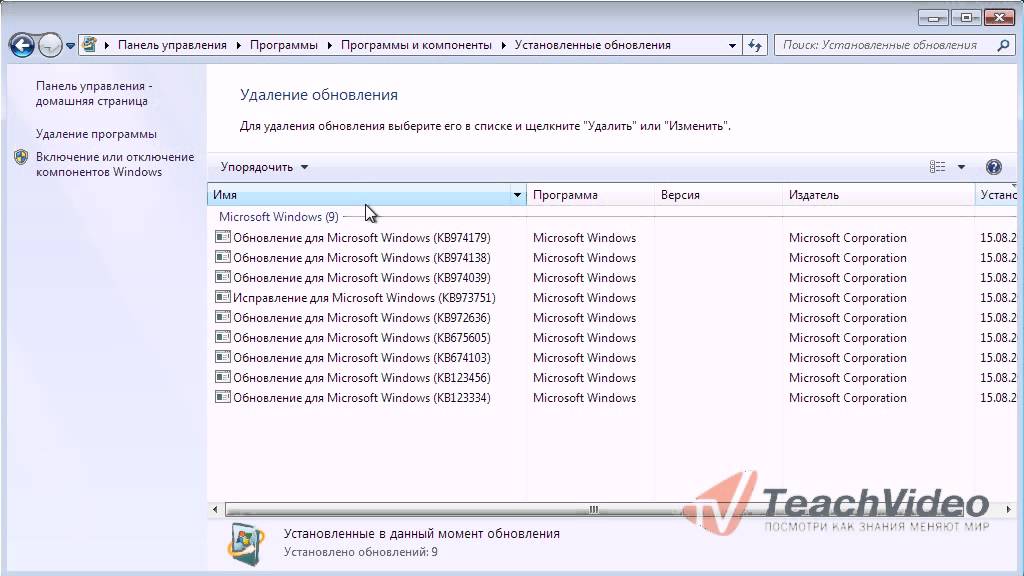The image size is (1024, 576).
Task: Click the back navigation arrow
Action: pyautogui.click(x=20, y=44)
